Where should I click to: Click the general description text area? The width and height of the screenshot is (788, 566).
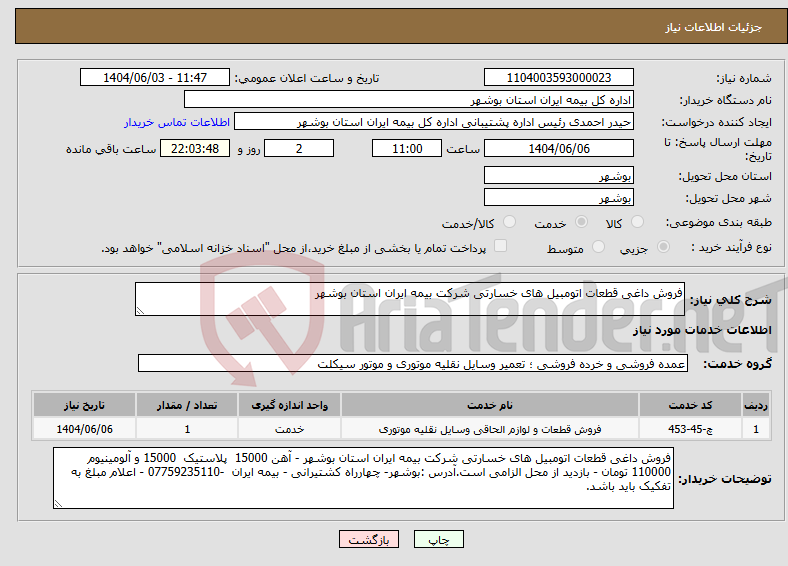click(x=410, y=299)
